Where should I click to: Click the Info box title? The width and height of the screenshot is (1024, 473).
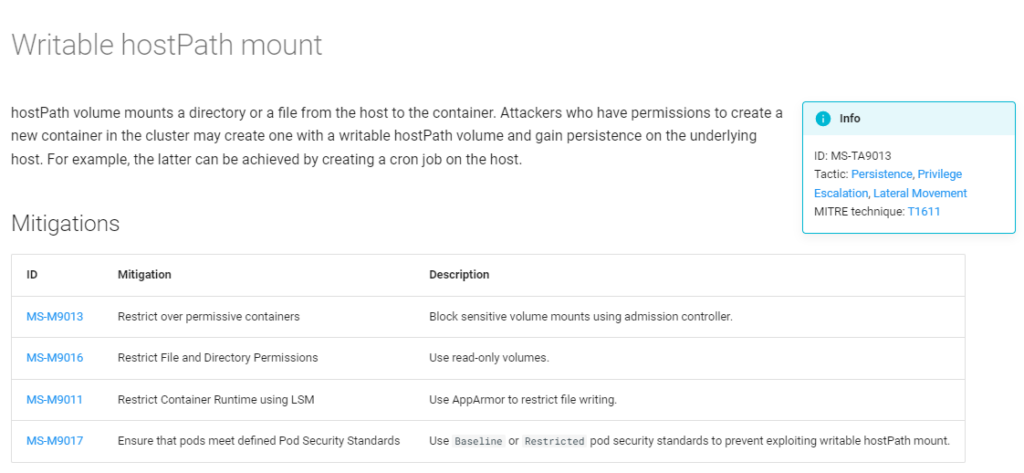[x=849, y=118]
